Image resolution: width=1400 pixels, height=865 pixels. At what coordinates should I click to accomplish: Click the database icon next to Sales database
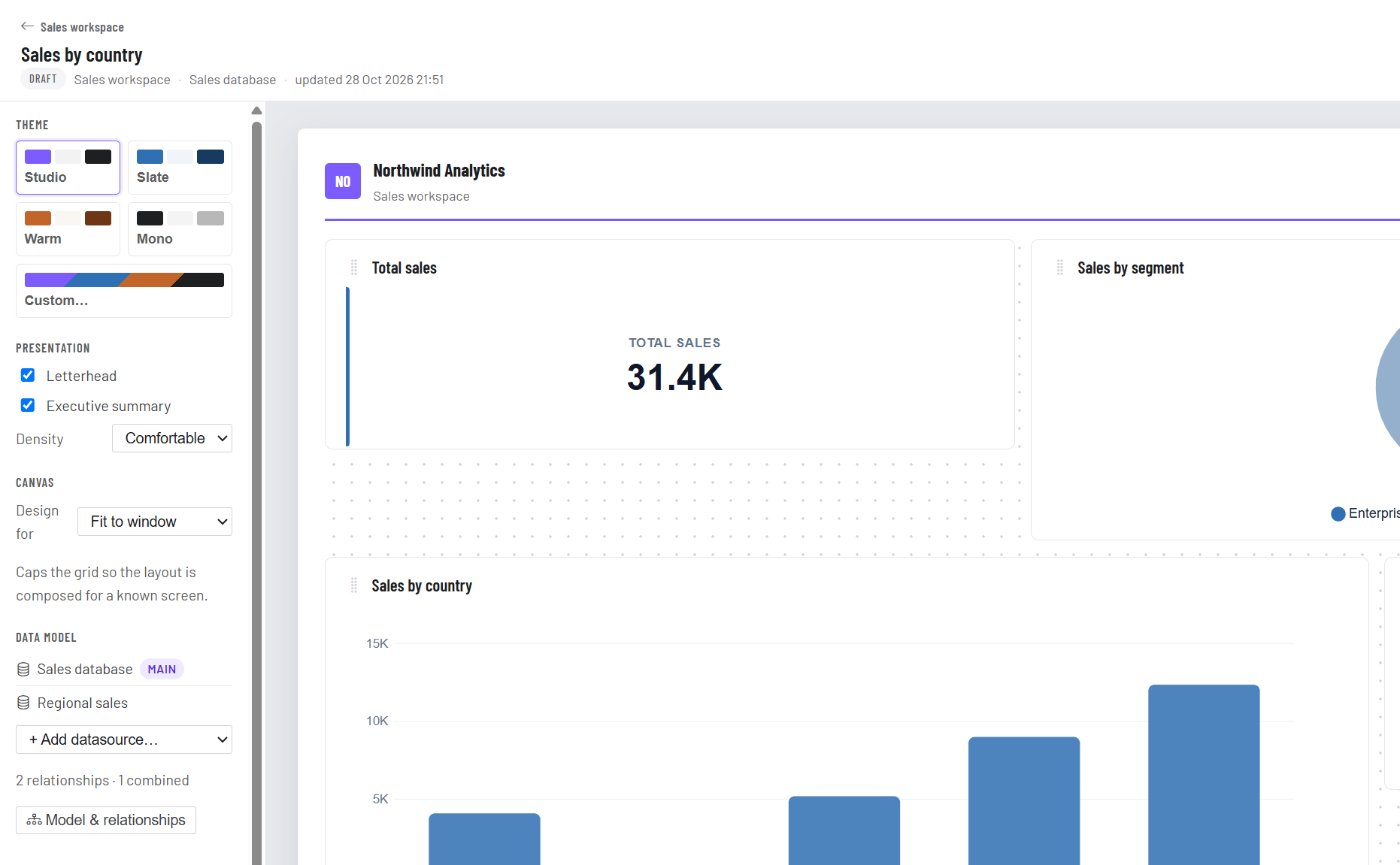23,669
